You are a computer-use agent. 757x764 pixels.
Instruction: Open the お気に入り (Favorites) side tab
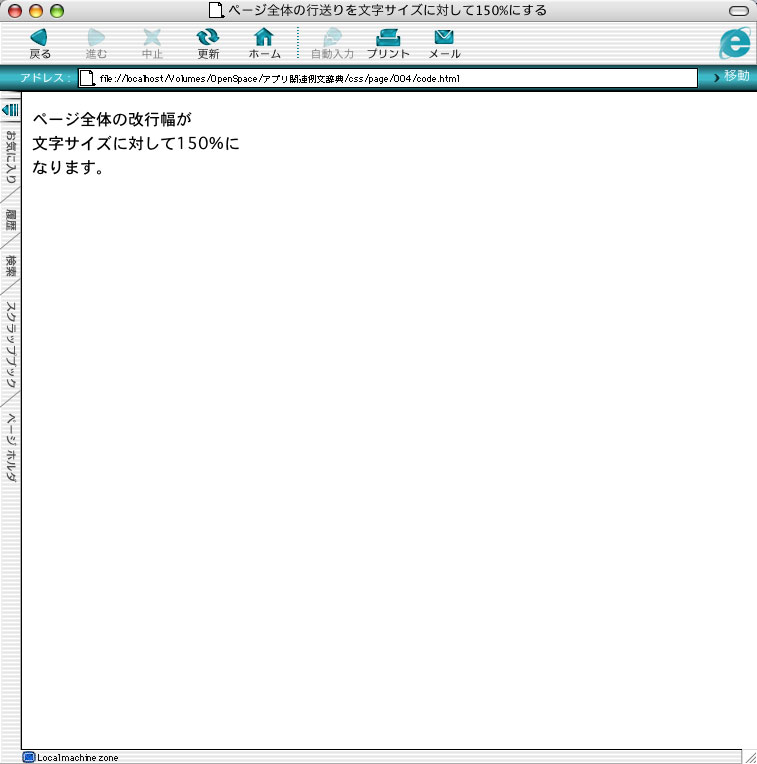pos(11,158)
